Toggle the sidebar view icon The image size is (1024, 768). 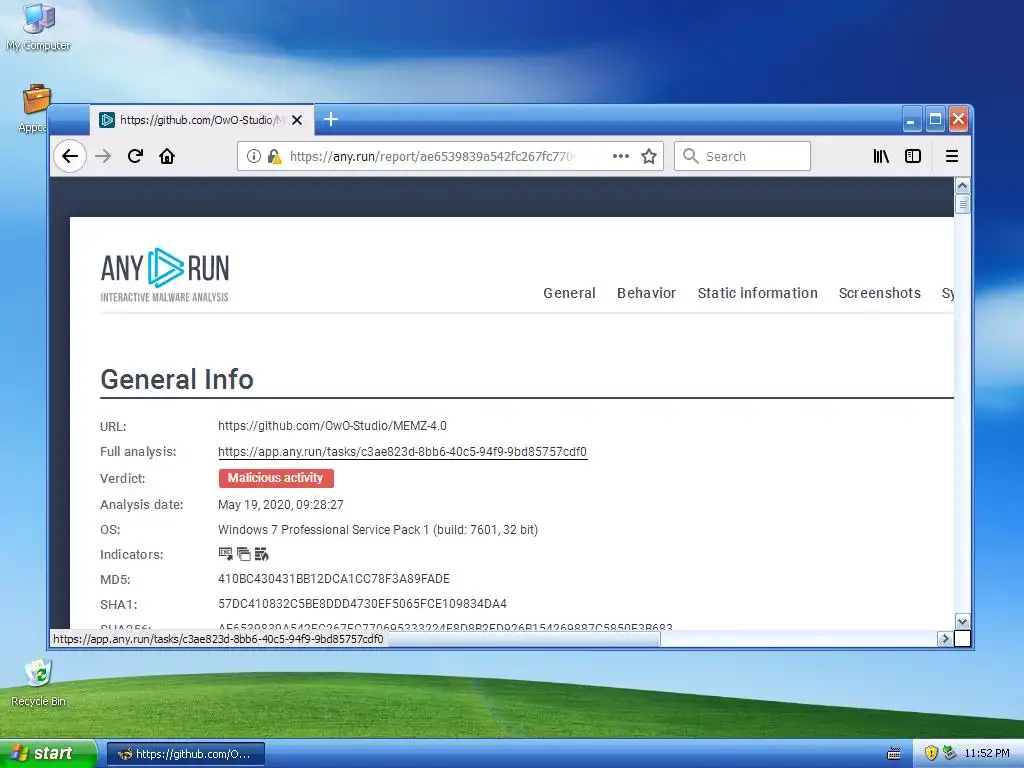913,156
